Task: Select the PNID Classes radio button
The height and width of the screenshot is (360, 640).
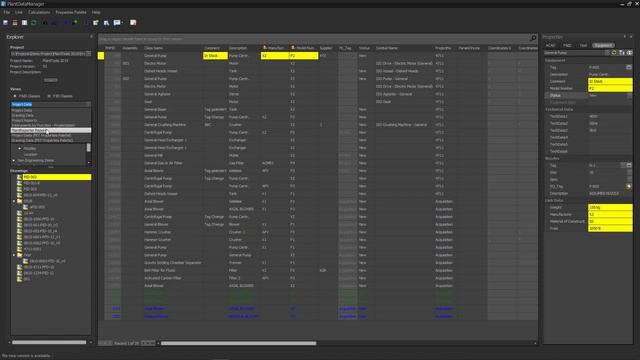Action: [x=15, y=96]
